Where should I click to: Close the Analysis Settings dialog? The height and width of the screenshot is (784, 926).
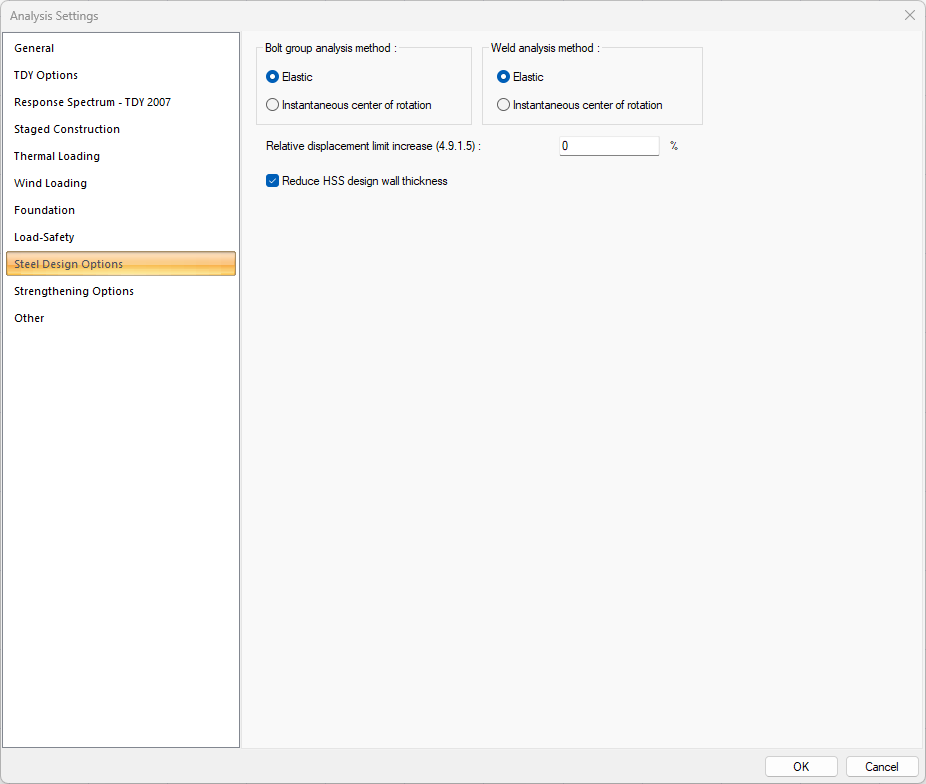(x=909, y=15)
